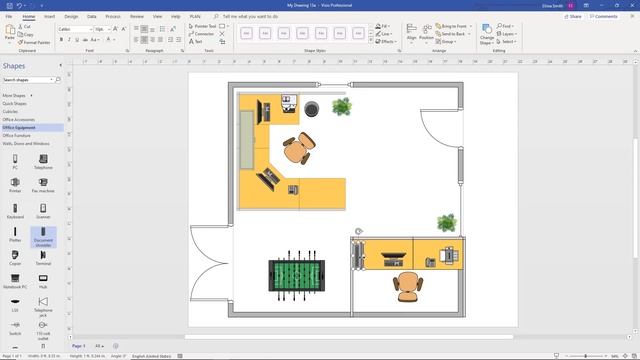Open the Data ribbon tab
640x360 pixels.
pyautogui.click(x=91, y=16)
